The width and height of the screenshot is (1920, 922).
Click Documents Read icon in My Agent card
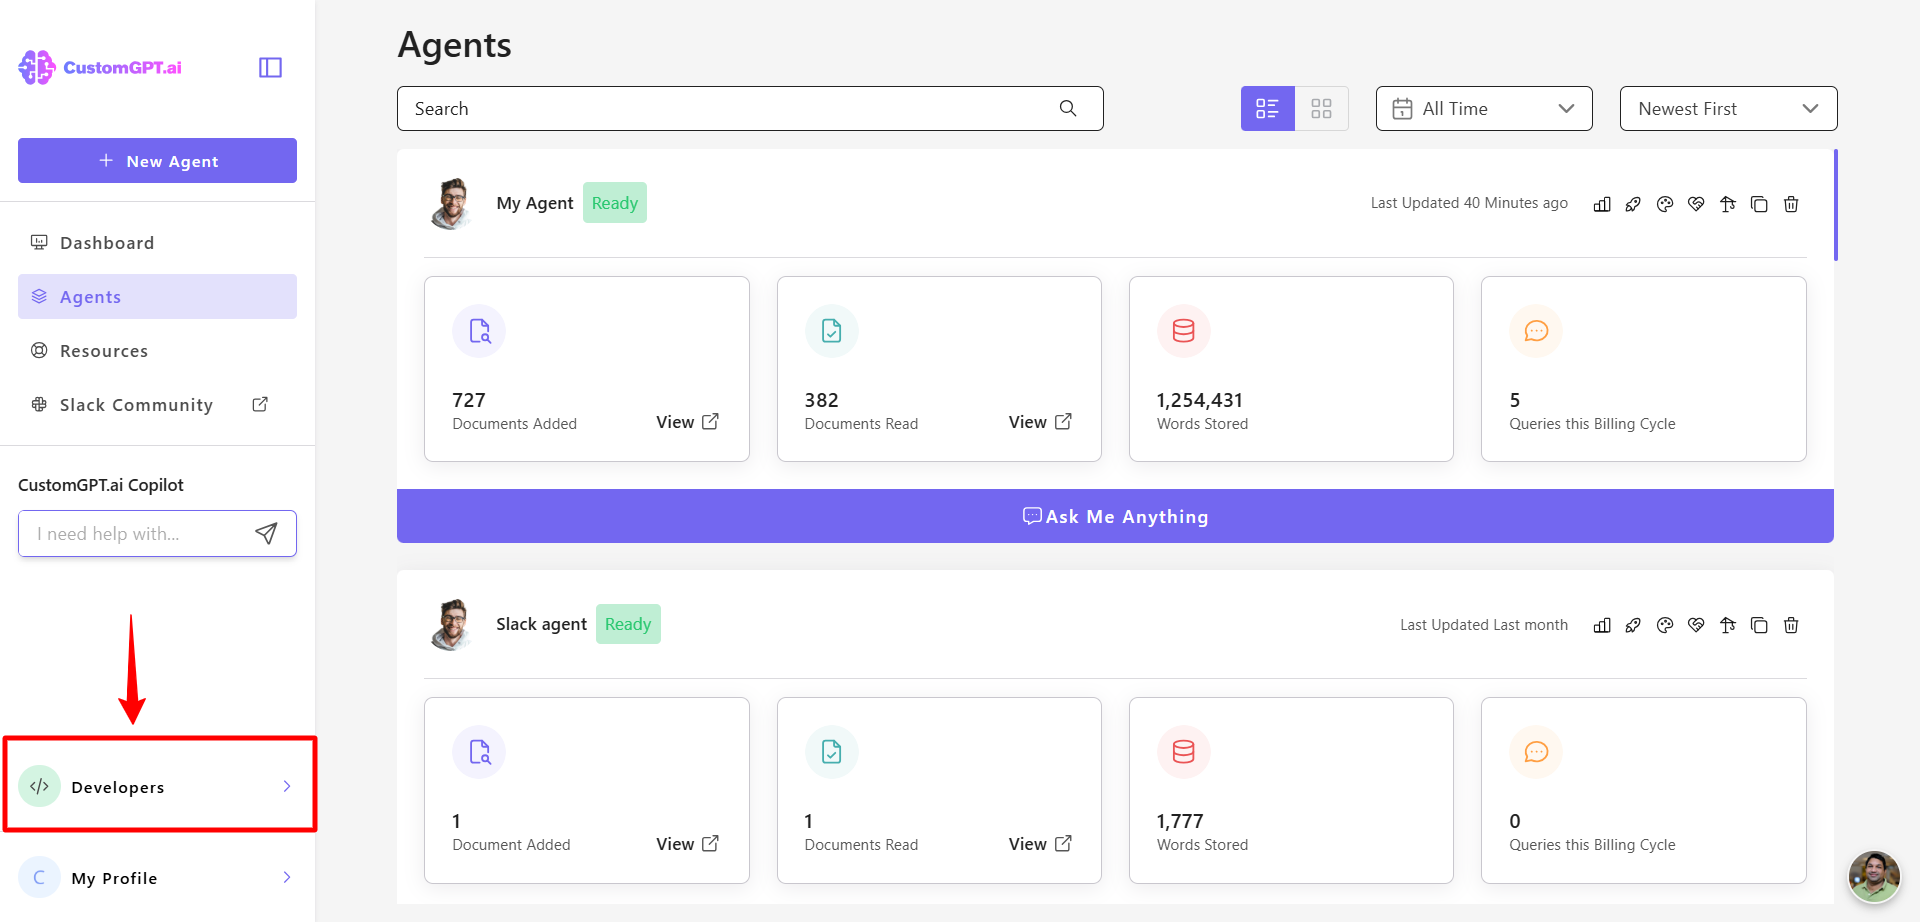click(832, 331)
